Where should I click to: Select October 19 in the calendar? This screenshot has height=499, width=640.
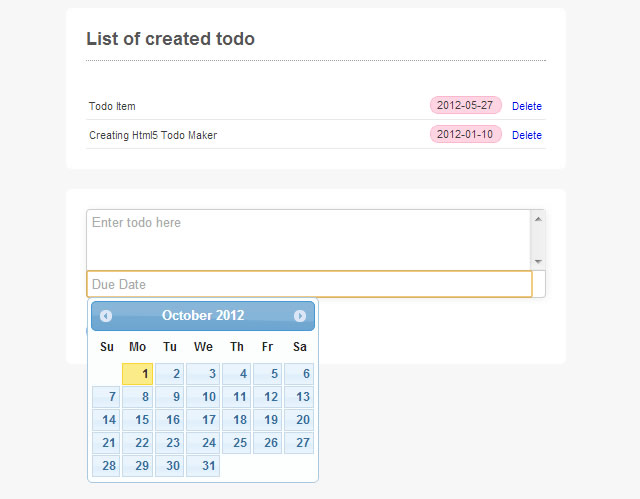pos(267,420)
